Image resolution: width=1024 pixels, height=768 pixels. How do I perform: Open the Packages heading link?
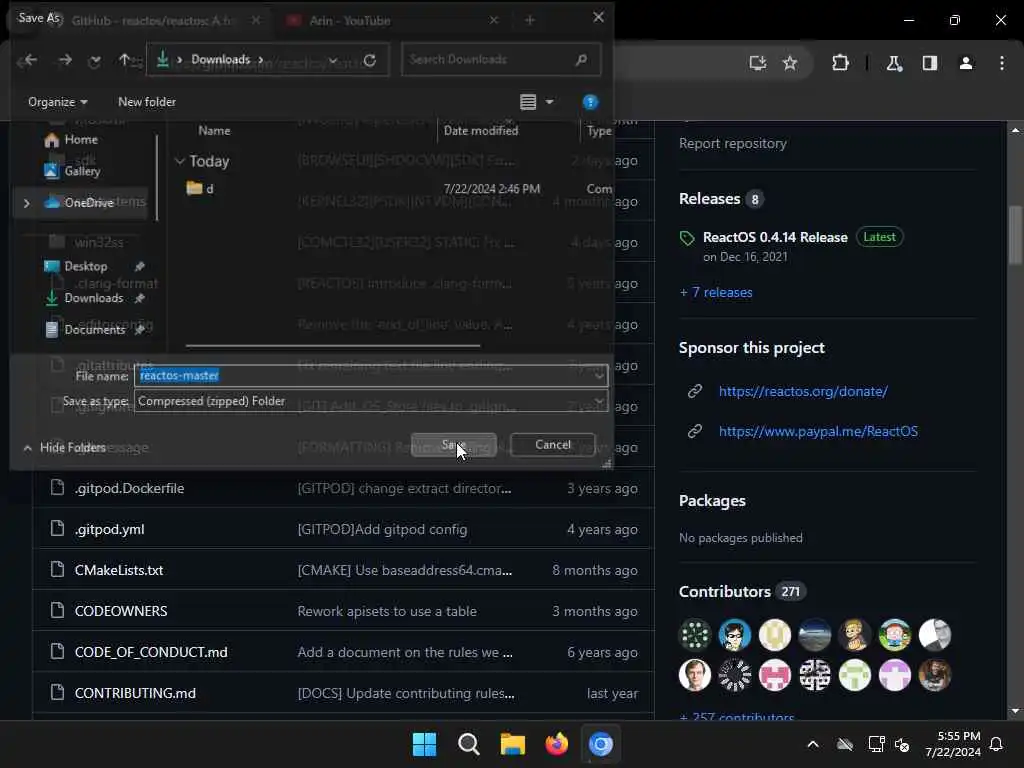click(712, 501)
